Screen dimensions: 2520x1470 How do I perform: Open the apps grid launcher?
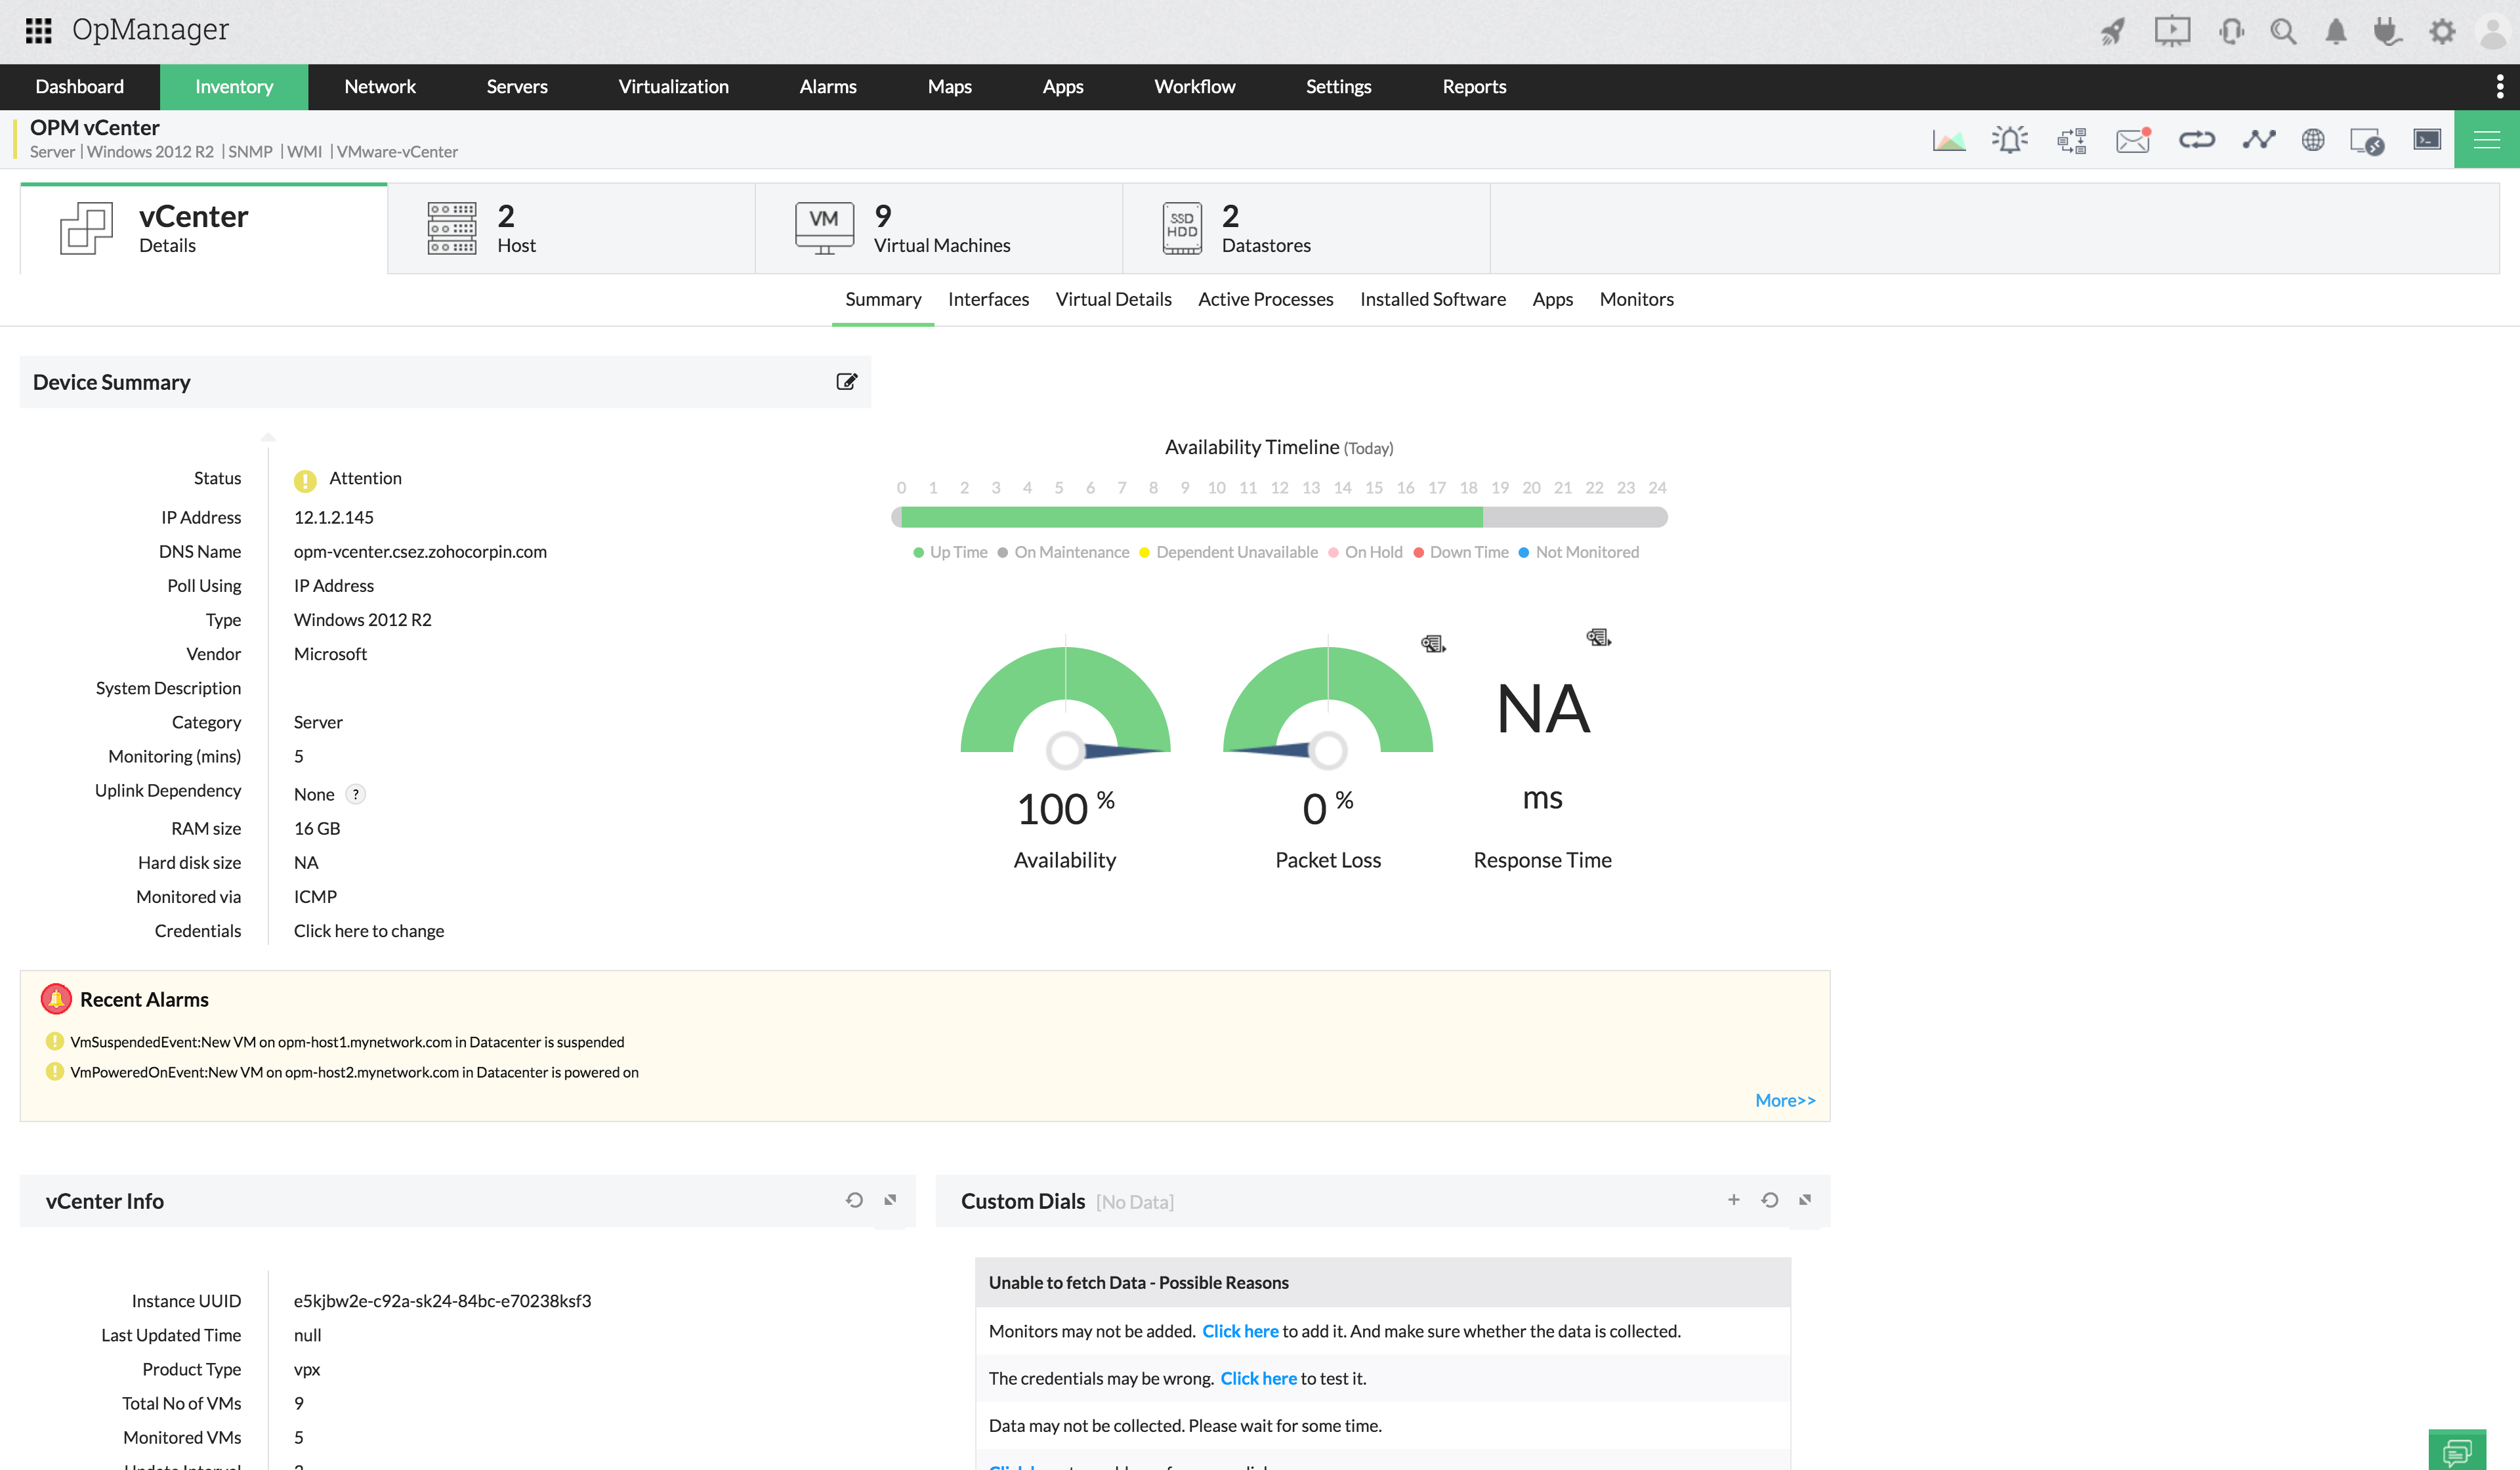click(38, 31)
